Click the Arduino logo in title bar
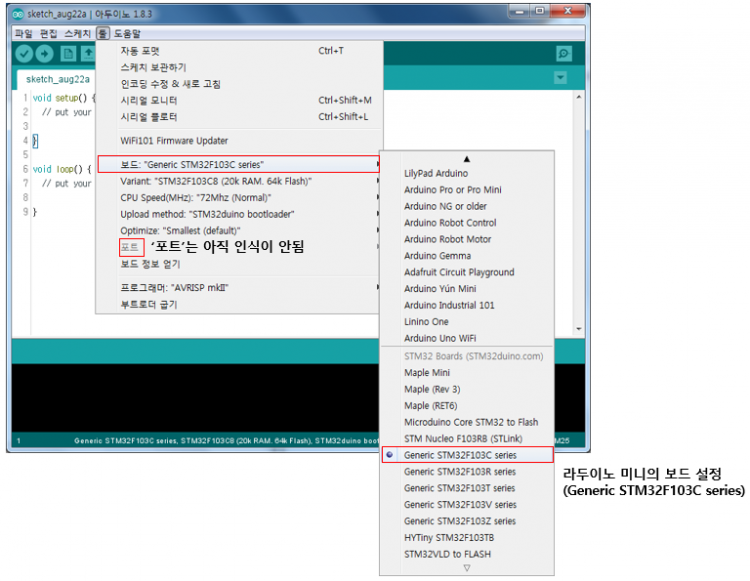Viewport: 750px width, 581px height. (18, 14)
